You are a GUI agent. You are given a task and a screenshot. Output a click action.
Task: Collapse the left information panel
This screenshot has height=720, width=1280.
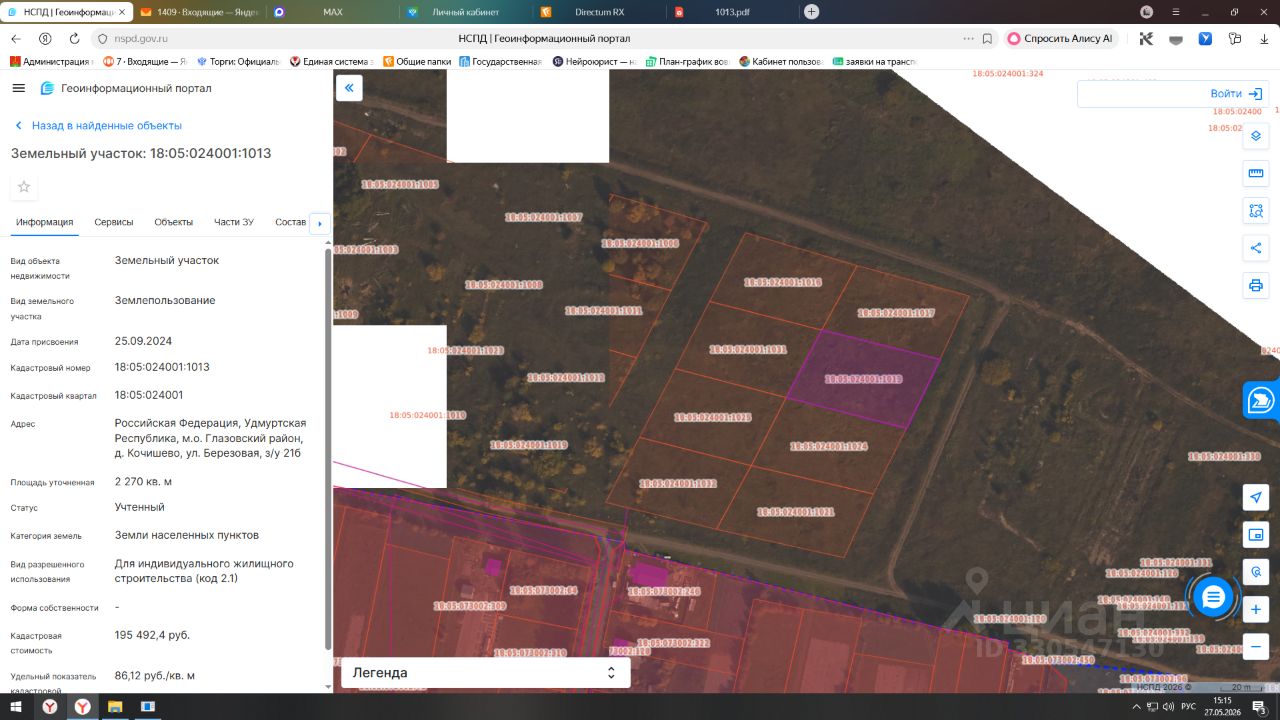[349, 88]
